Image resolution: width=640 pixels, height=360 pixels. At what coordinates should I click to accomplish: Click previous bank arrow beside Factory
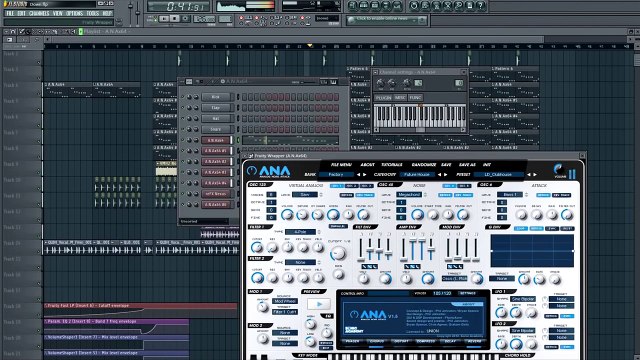tap(358, 175)
